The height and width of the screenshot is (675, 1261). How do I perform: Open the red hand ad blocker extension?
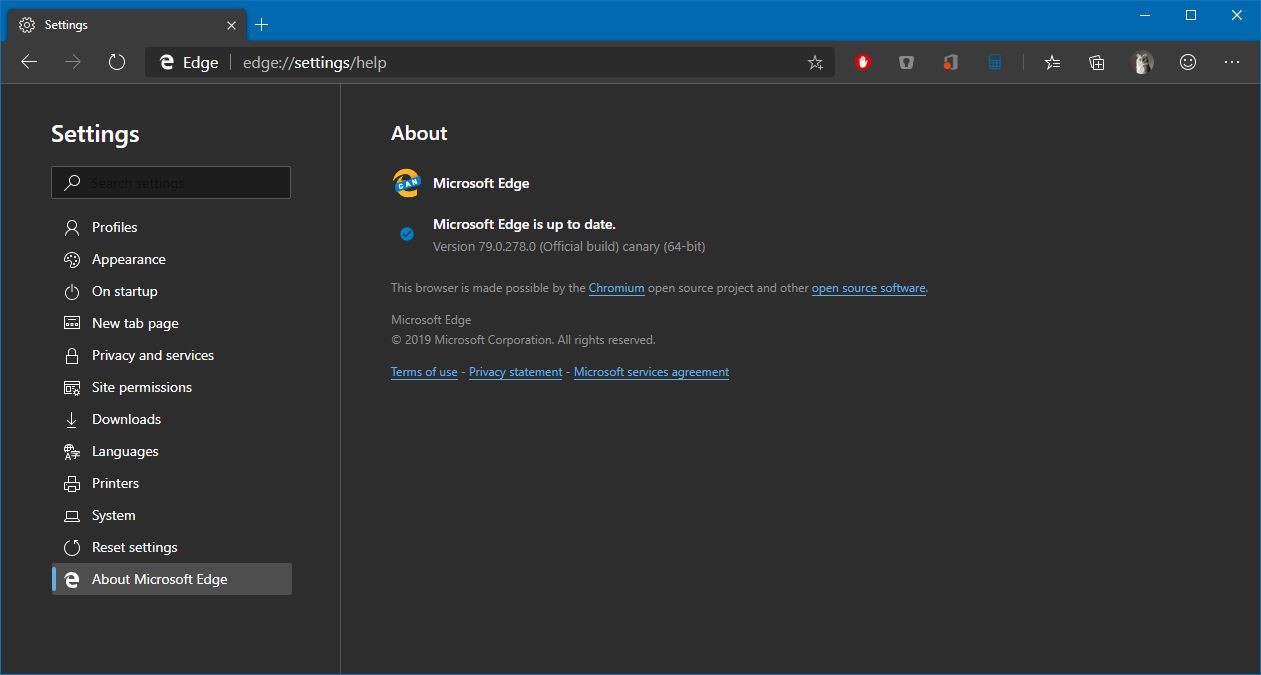point(863,62)
